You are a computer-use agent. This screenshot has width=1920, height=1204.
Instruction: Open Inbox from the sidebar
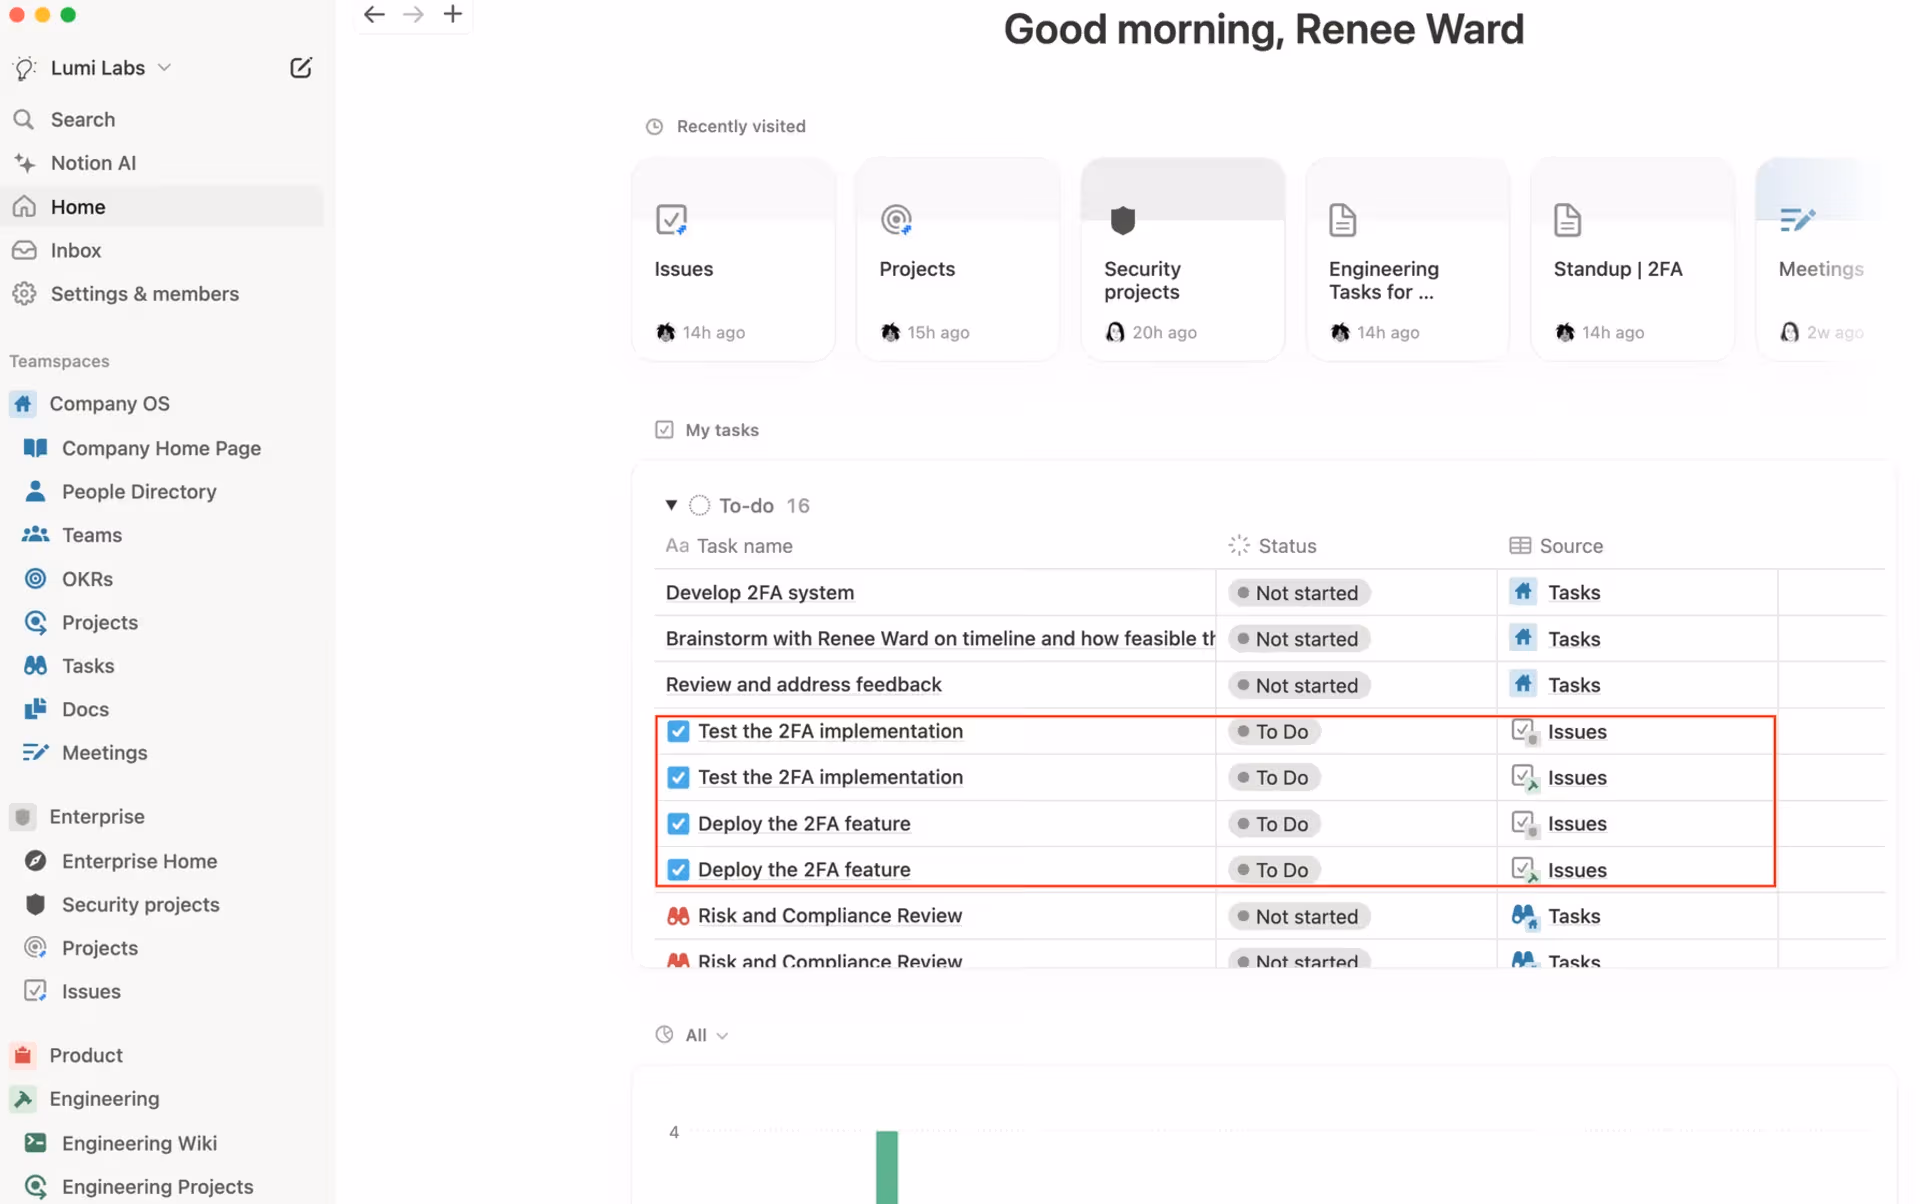pos(76,249)
